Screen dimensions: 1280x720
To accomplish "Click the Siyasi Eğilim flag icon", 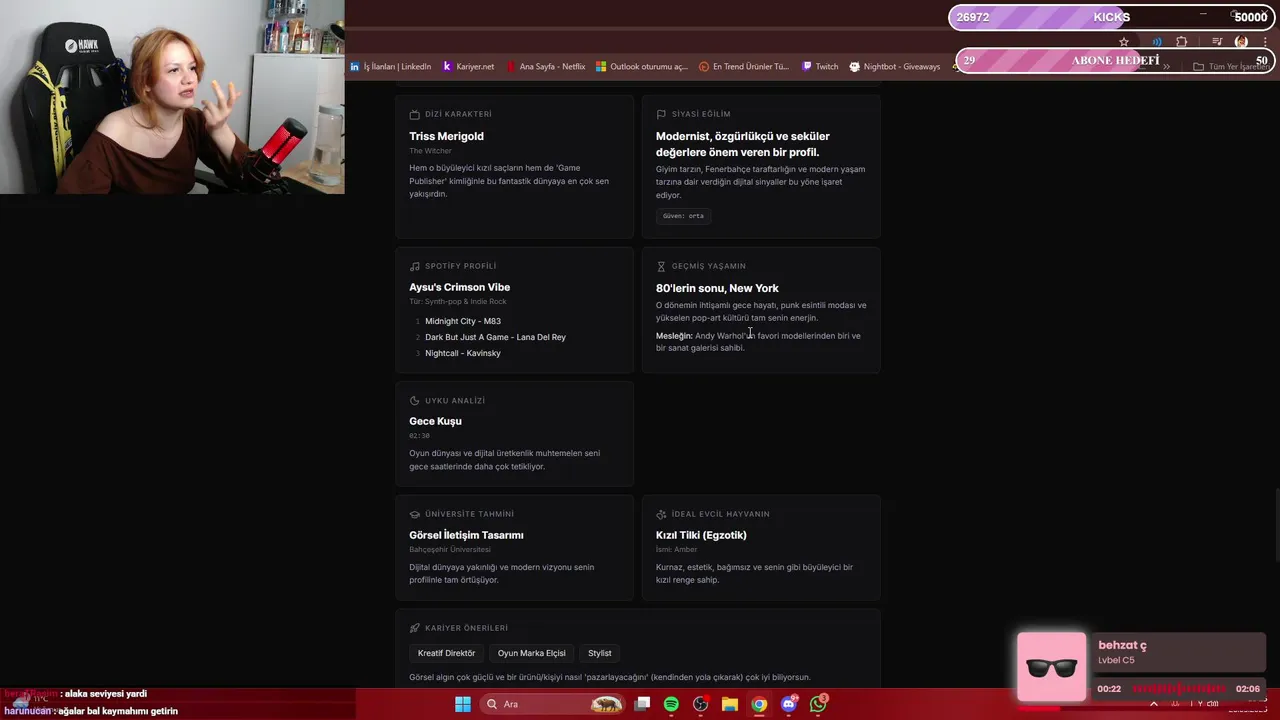I will [661, 114].
